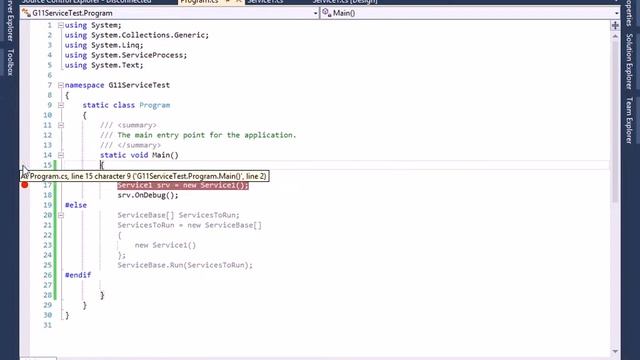
Task: Click the 'Program.cs, line 15 character 9' tooltip
Action: click(144, 176)
